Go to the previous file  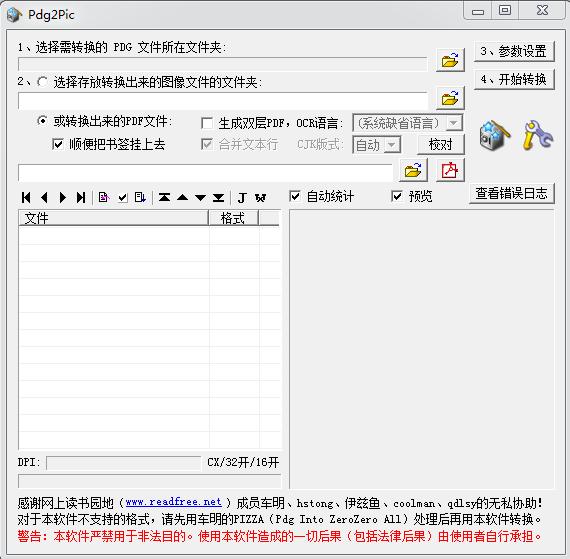tap(44, 198)
